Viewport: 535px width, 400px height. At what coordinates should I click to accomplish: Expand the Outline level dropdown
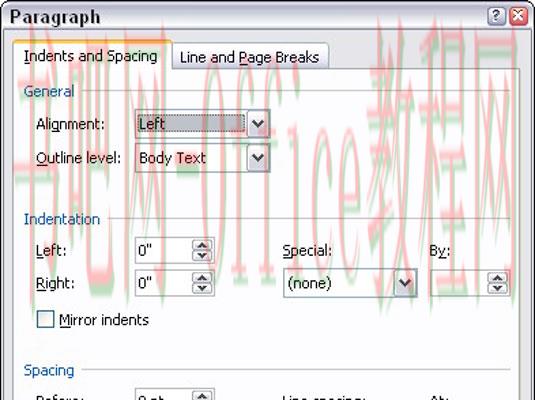pos(258,158)
